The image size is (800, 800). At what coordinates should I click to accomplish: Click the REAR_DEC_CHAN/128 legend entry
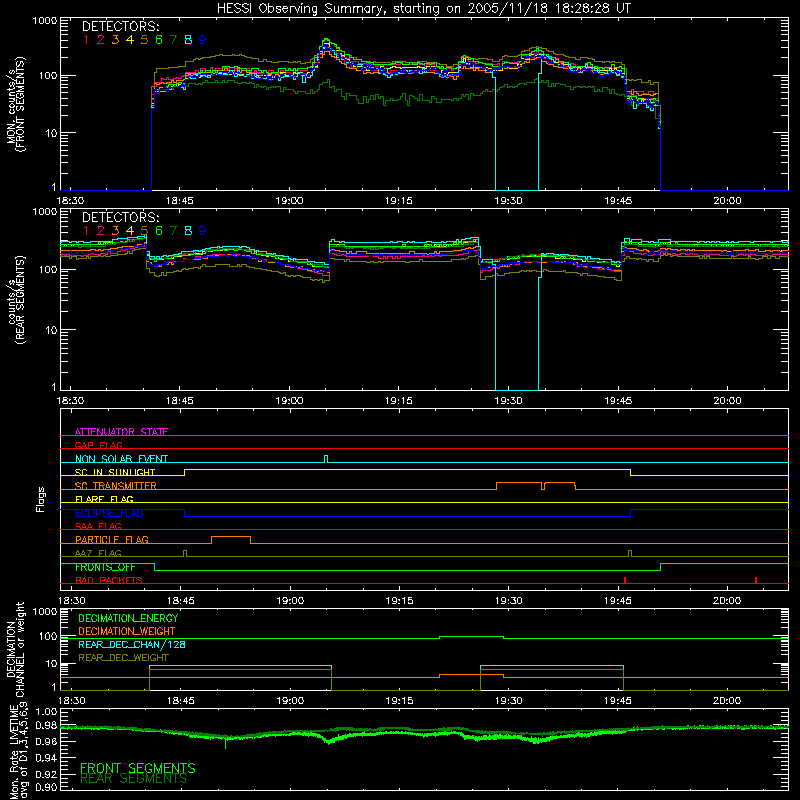(132, 644)
